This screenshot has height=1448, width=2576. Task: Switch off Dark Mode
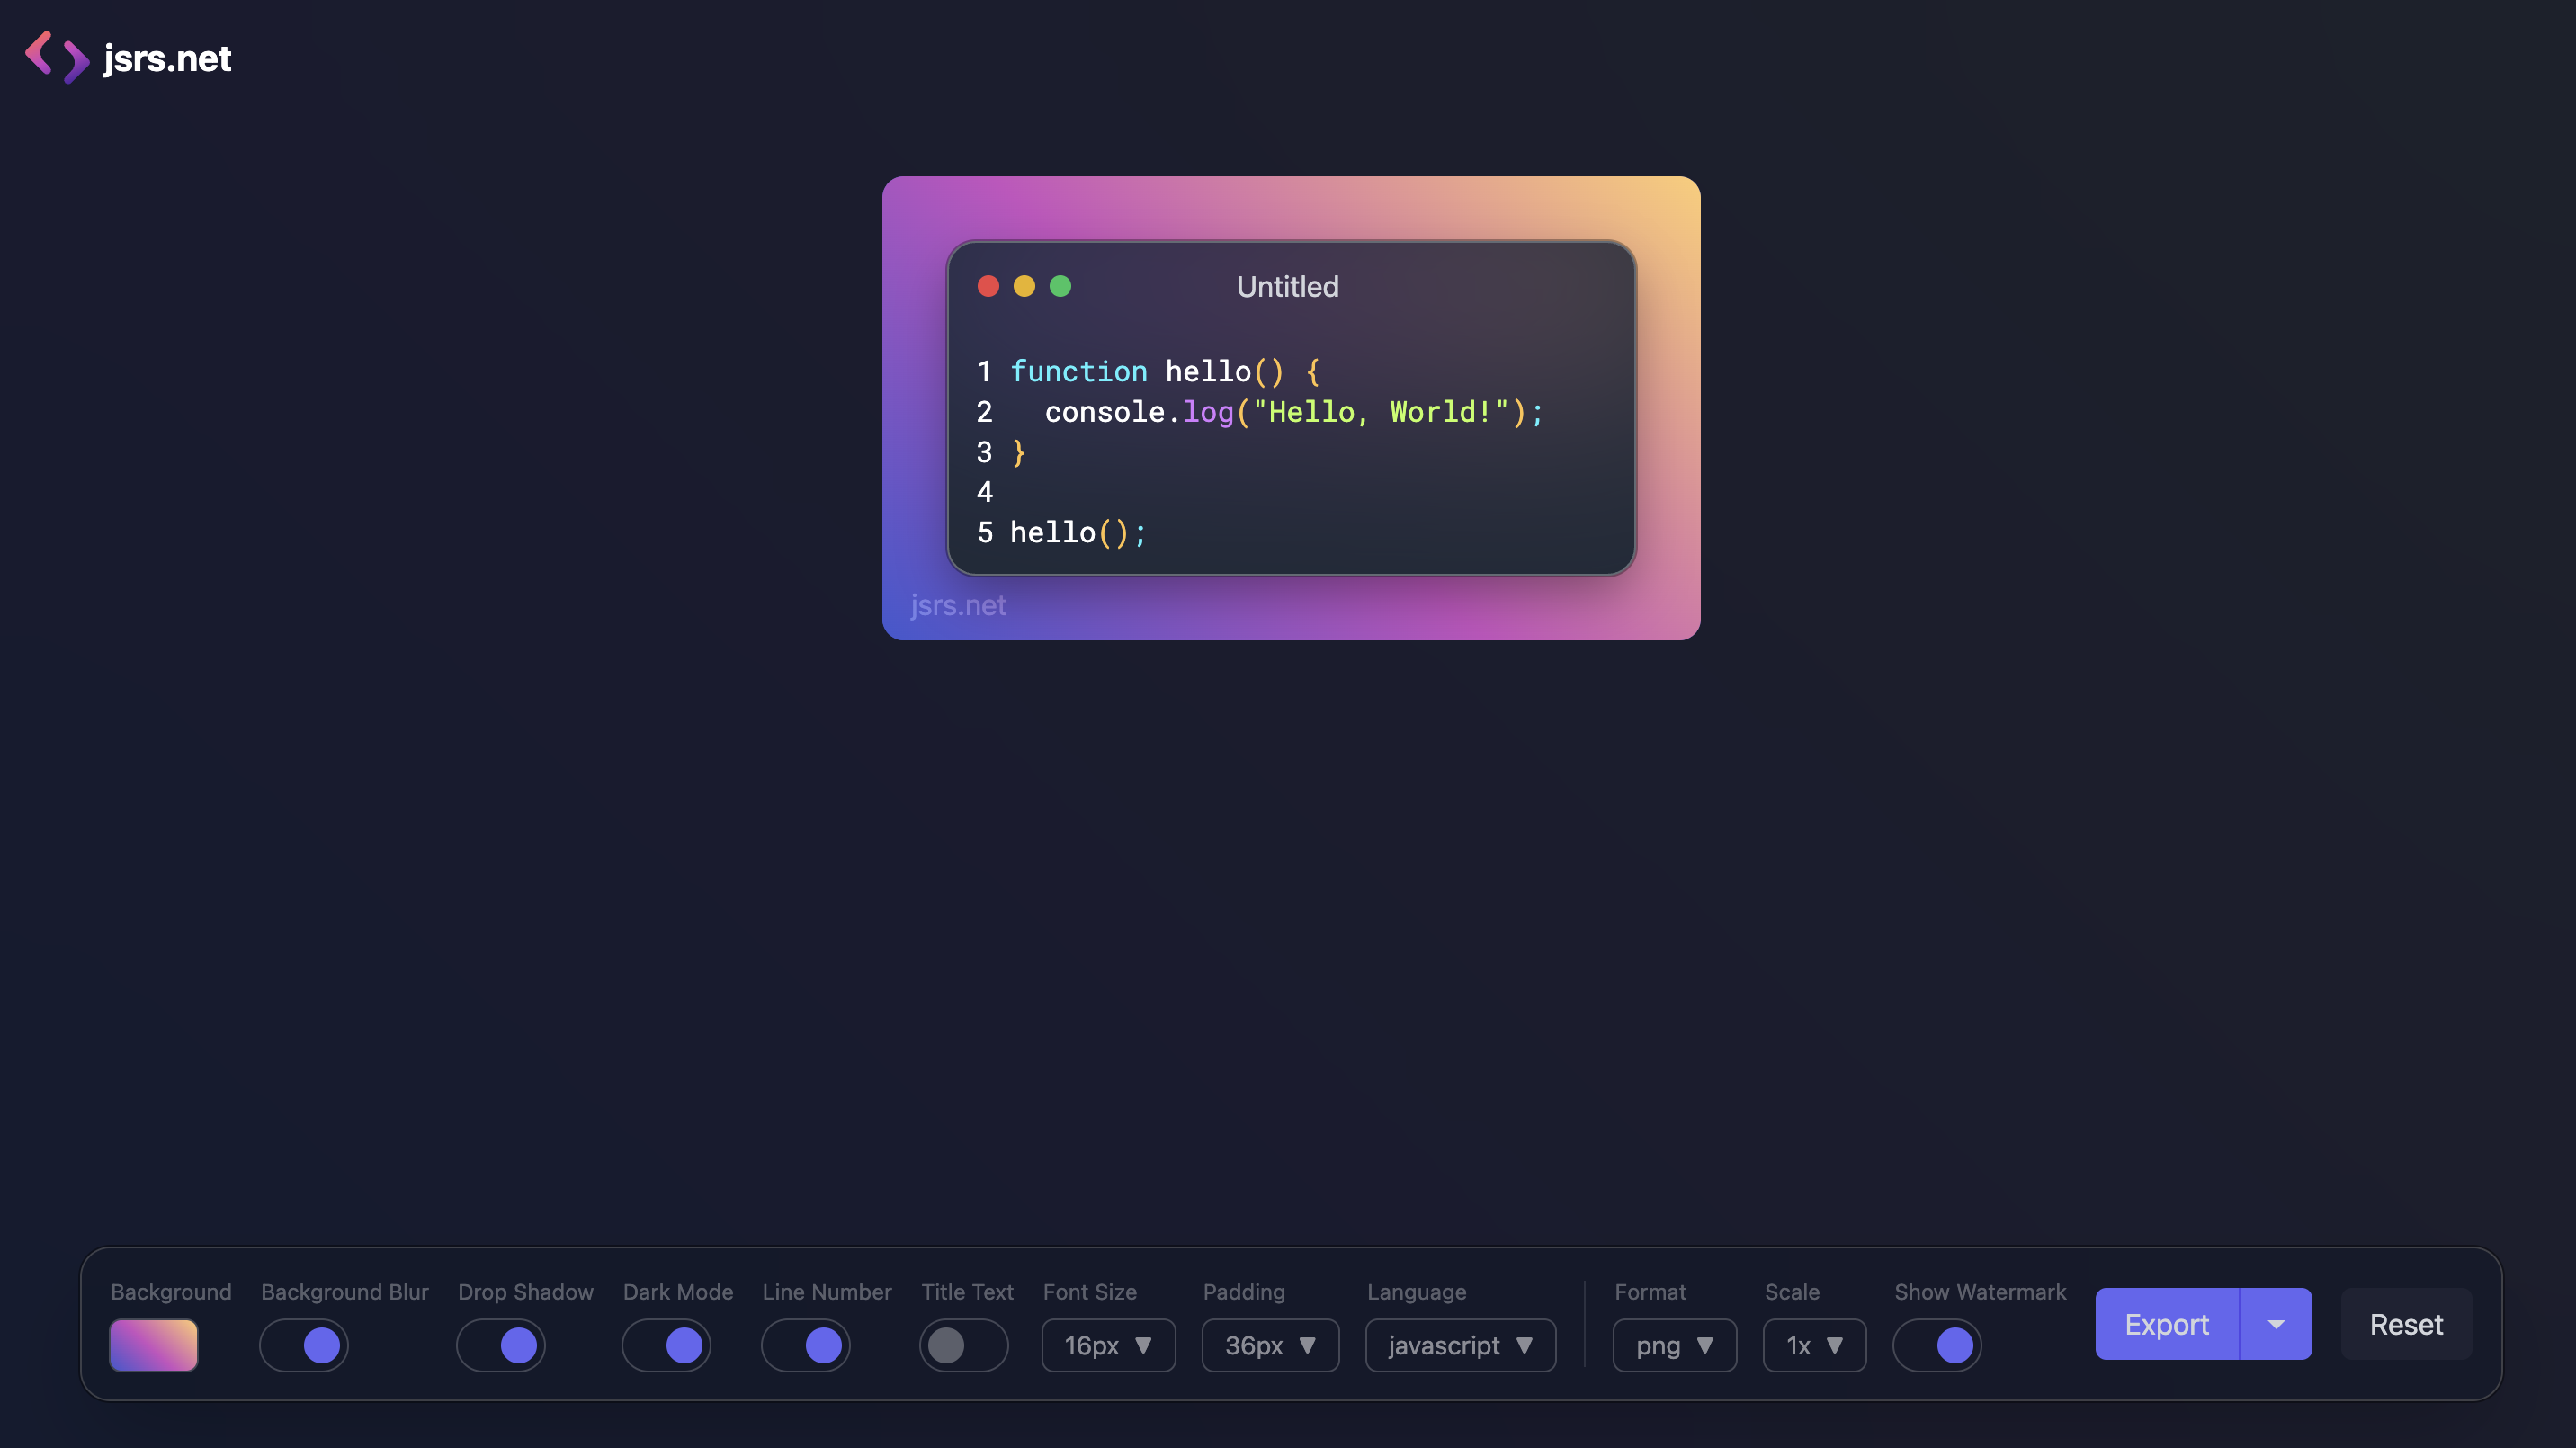click(x=666, y=1345)
